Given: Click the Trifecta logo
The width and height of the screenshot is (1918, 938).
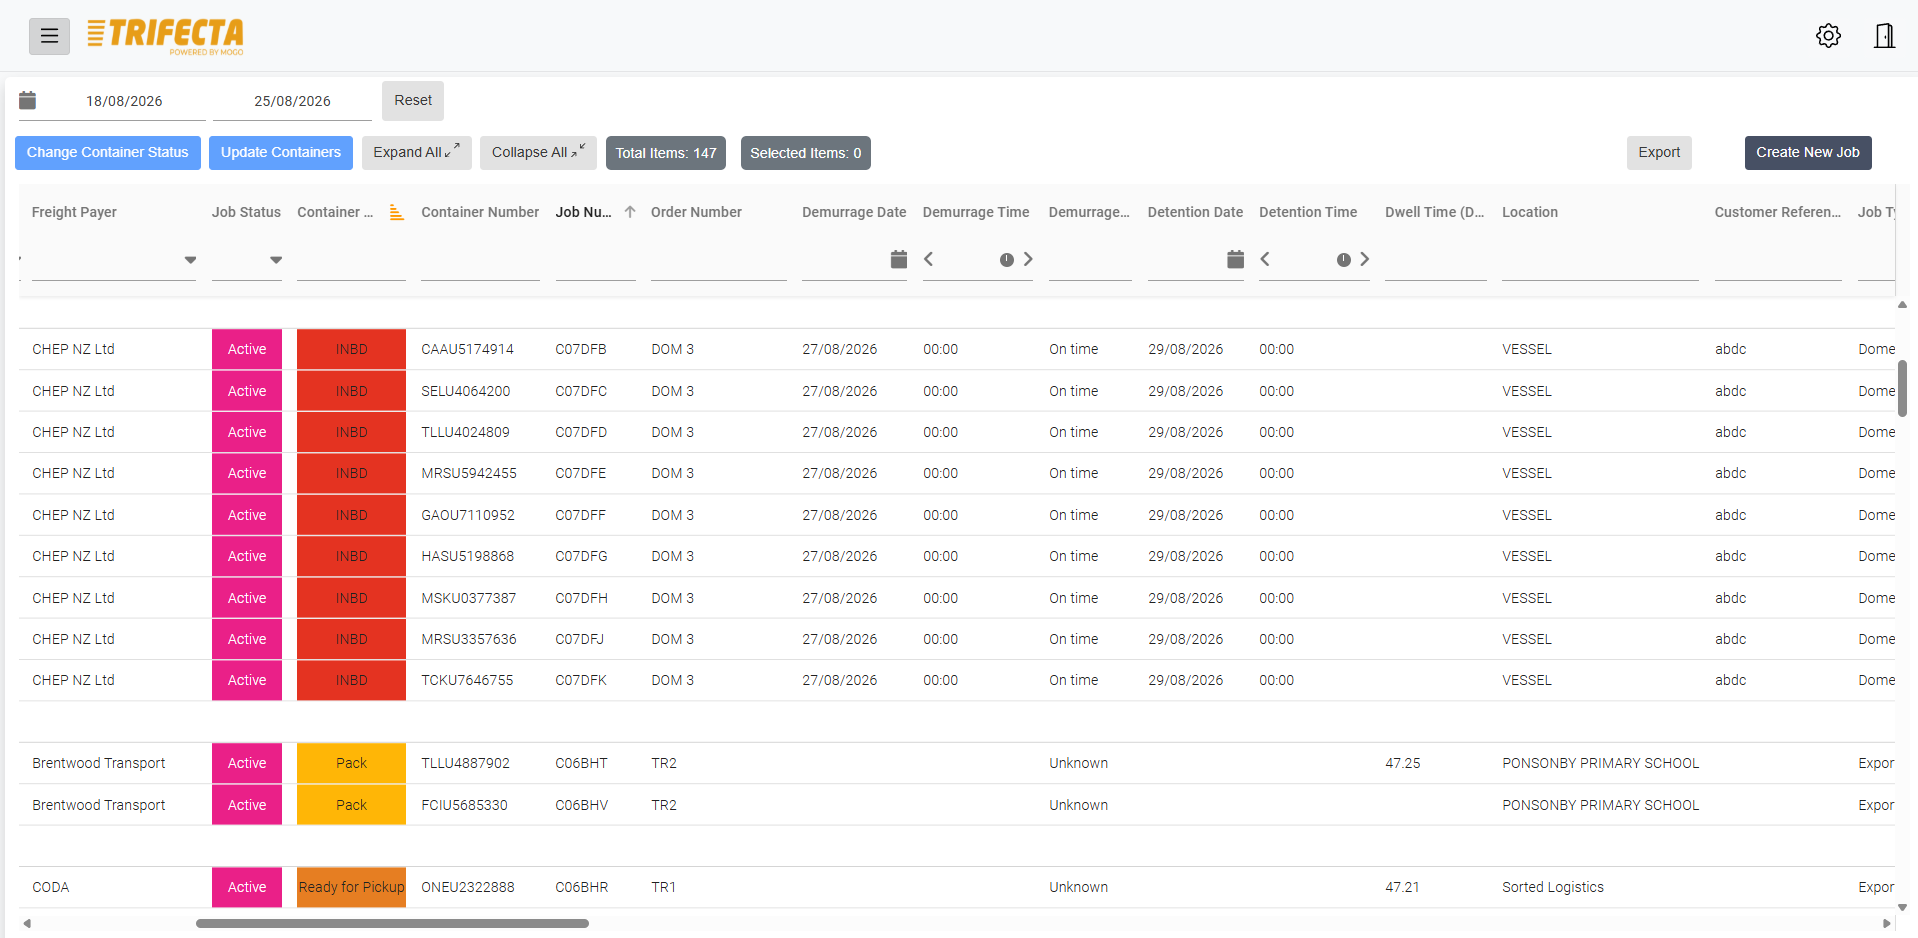Looking at the screenshot, I should pyautogui.click(x=165, y=36).
